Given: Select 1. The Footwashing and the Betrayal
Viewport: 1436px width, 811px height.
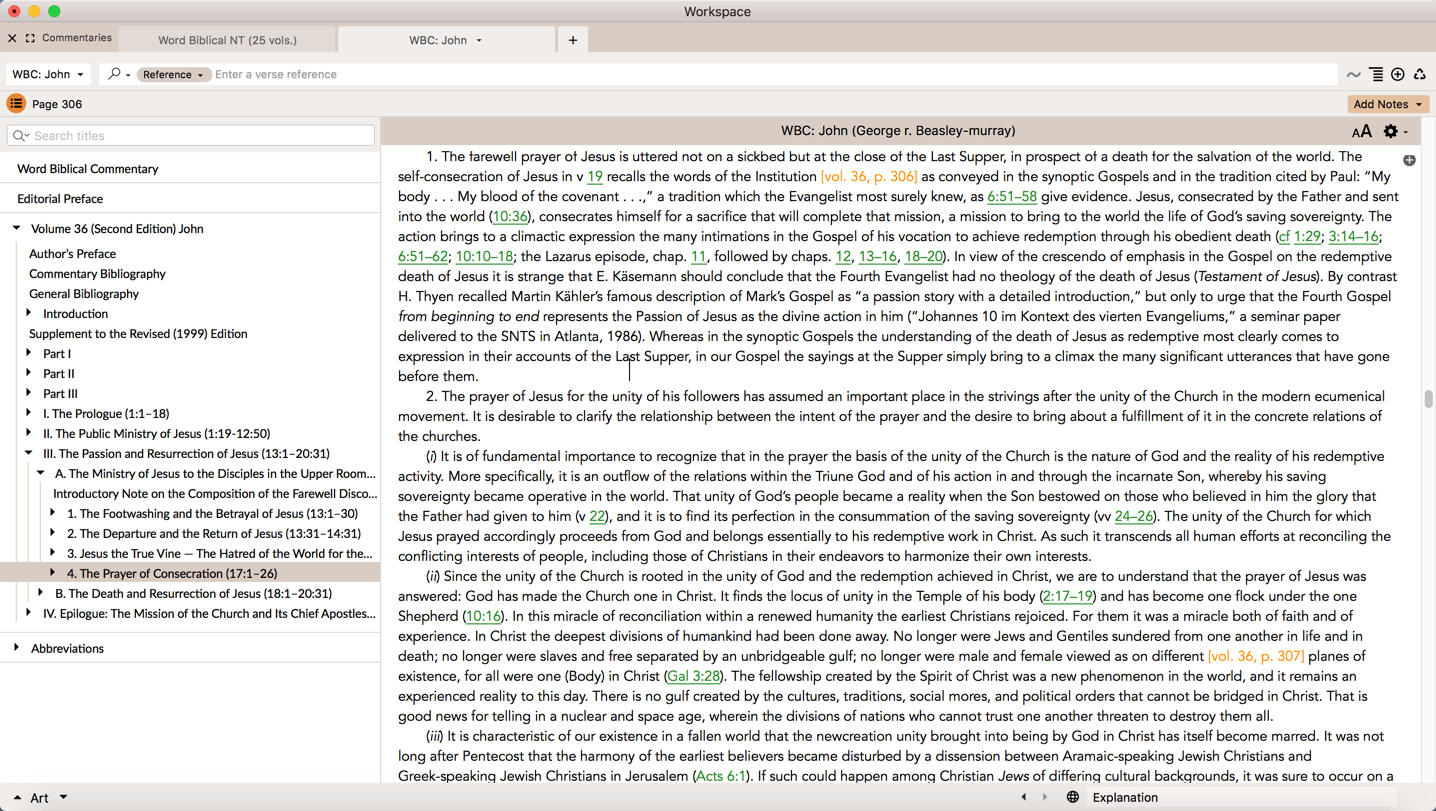Looking at the screenshot, I should tap(213, 514).
